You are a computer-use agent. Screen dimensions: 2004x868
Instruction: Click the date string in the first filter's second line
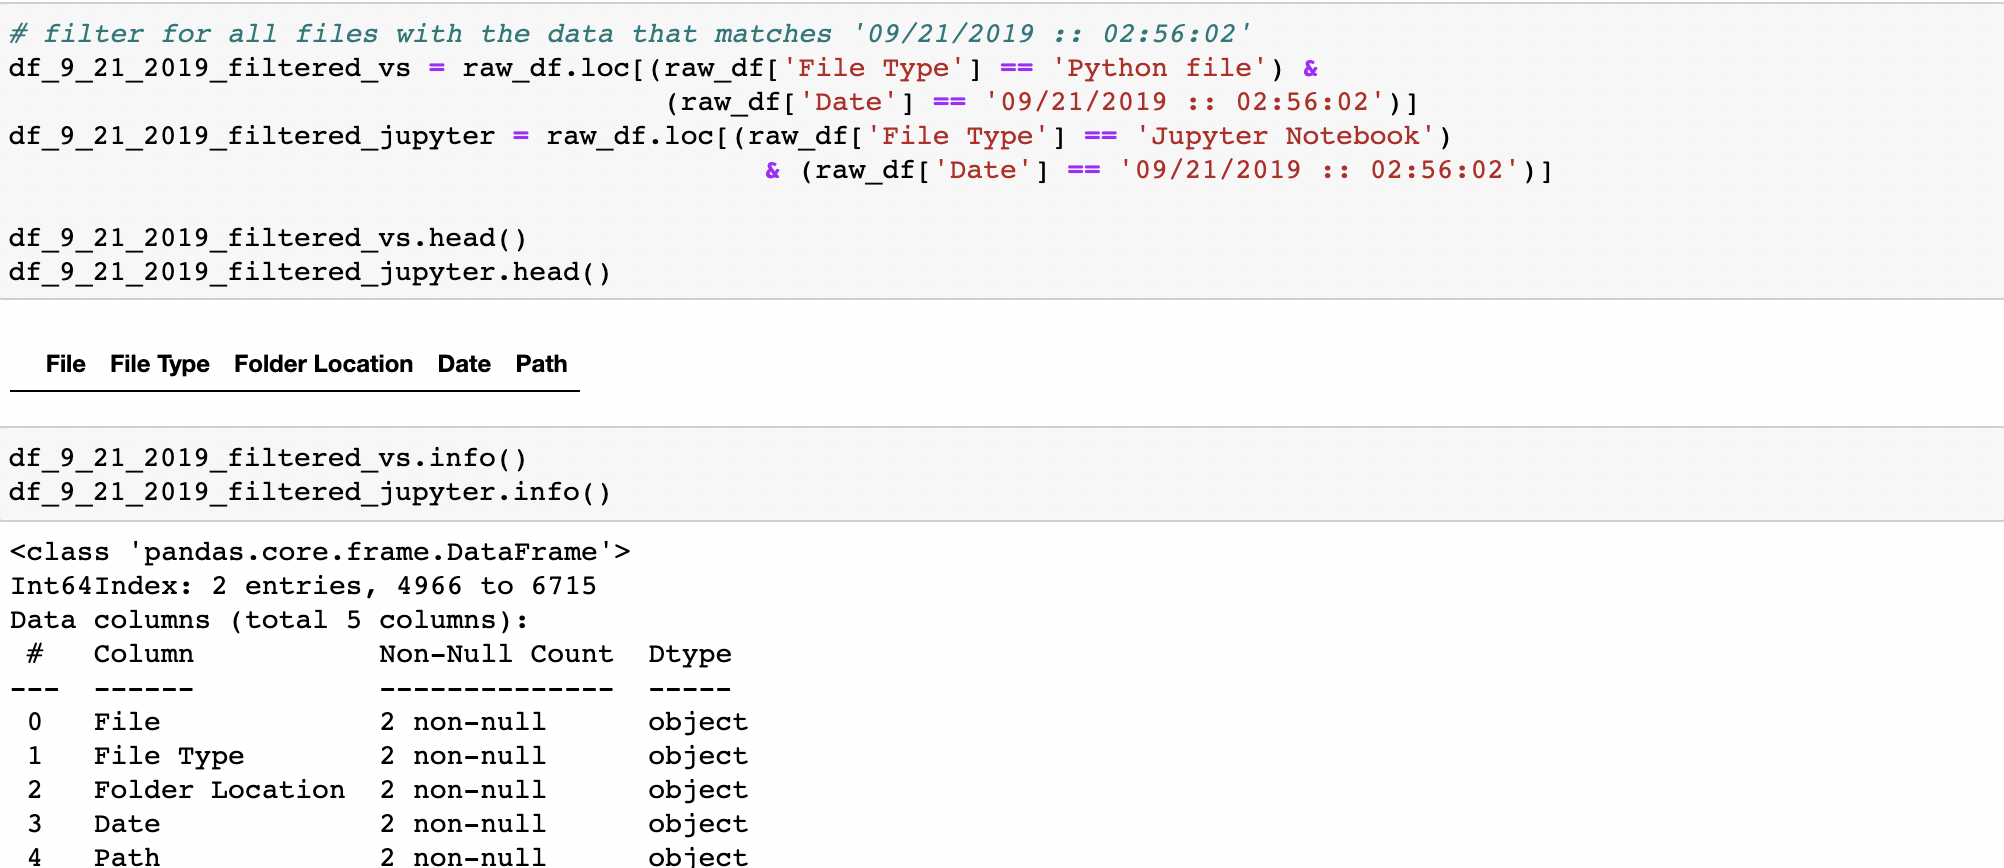tap(1185, 102)
